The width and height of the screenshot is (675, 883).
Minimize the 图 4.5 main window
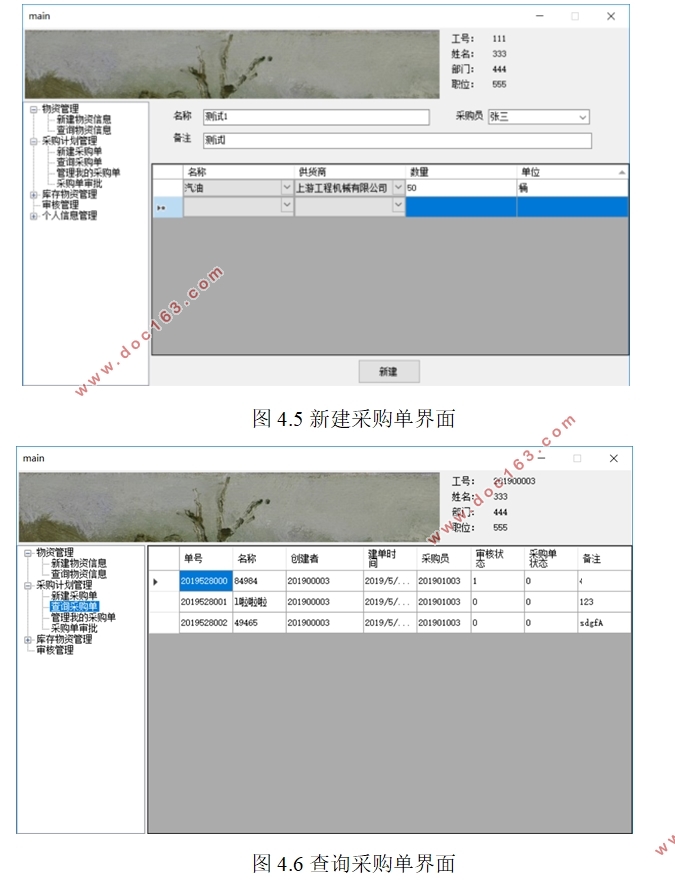[539, 16]
